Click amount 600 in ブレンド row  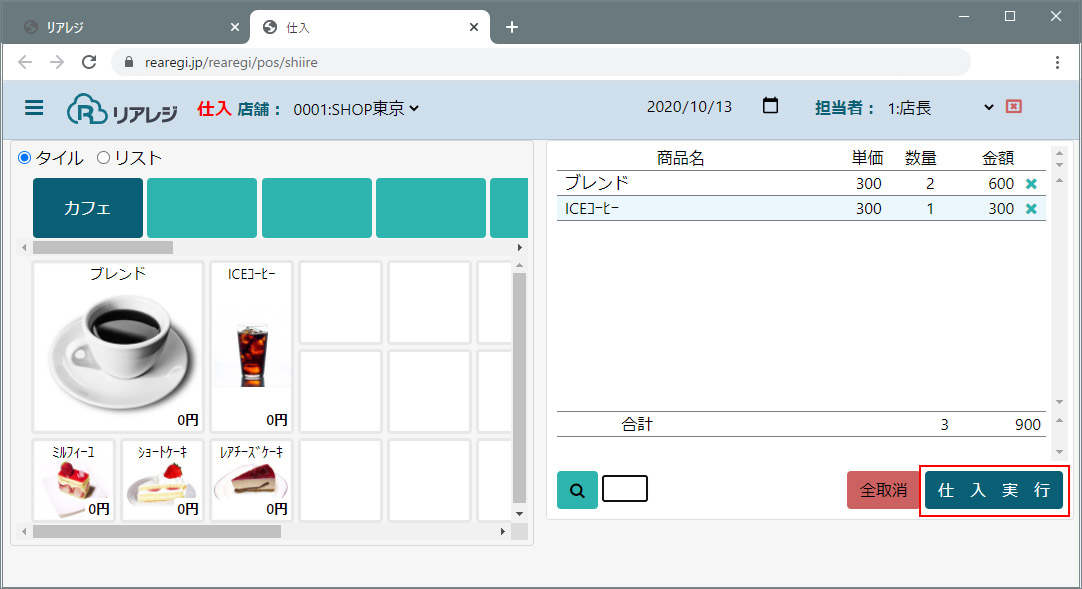pyautogui.click(x=1001, y=183)
